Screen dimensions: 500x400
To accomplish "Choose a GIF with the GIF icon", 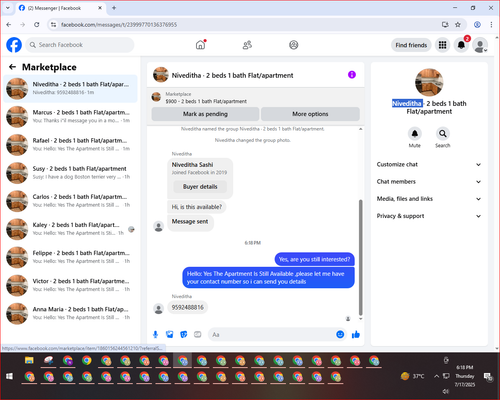I will [x=198, y=334].
